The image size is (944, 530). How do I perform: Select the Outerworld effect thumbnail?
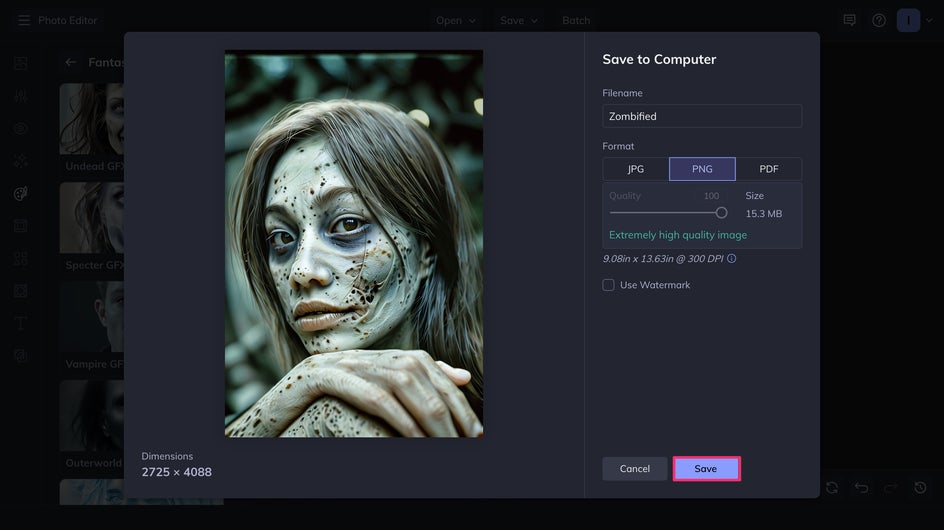click(92, 416)
